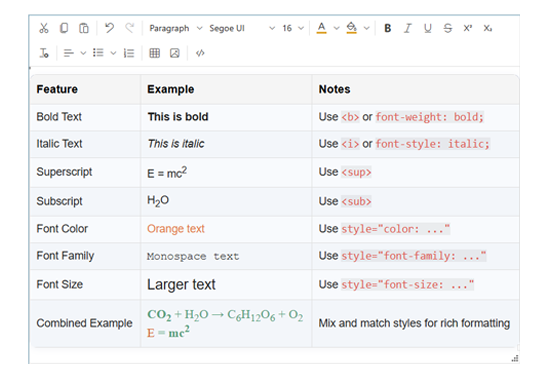Click the "Monospace text" example

(193, 256)
